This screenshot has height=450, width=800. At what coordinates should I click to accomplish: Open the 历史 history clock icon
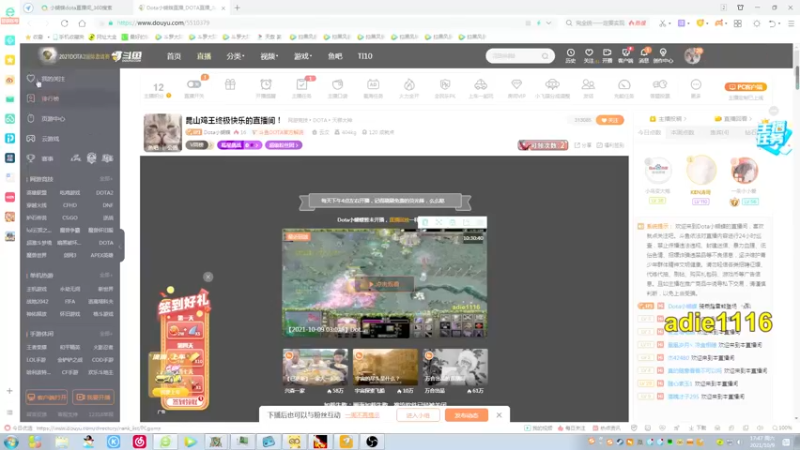570,55
